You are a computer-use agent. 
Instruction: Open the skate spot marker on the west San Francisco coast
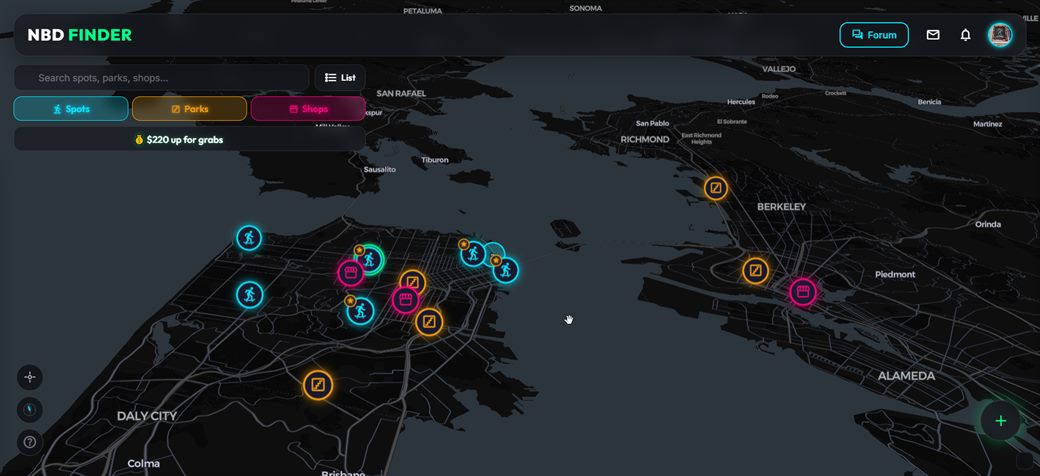[249, 295]
